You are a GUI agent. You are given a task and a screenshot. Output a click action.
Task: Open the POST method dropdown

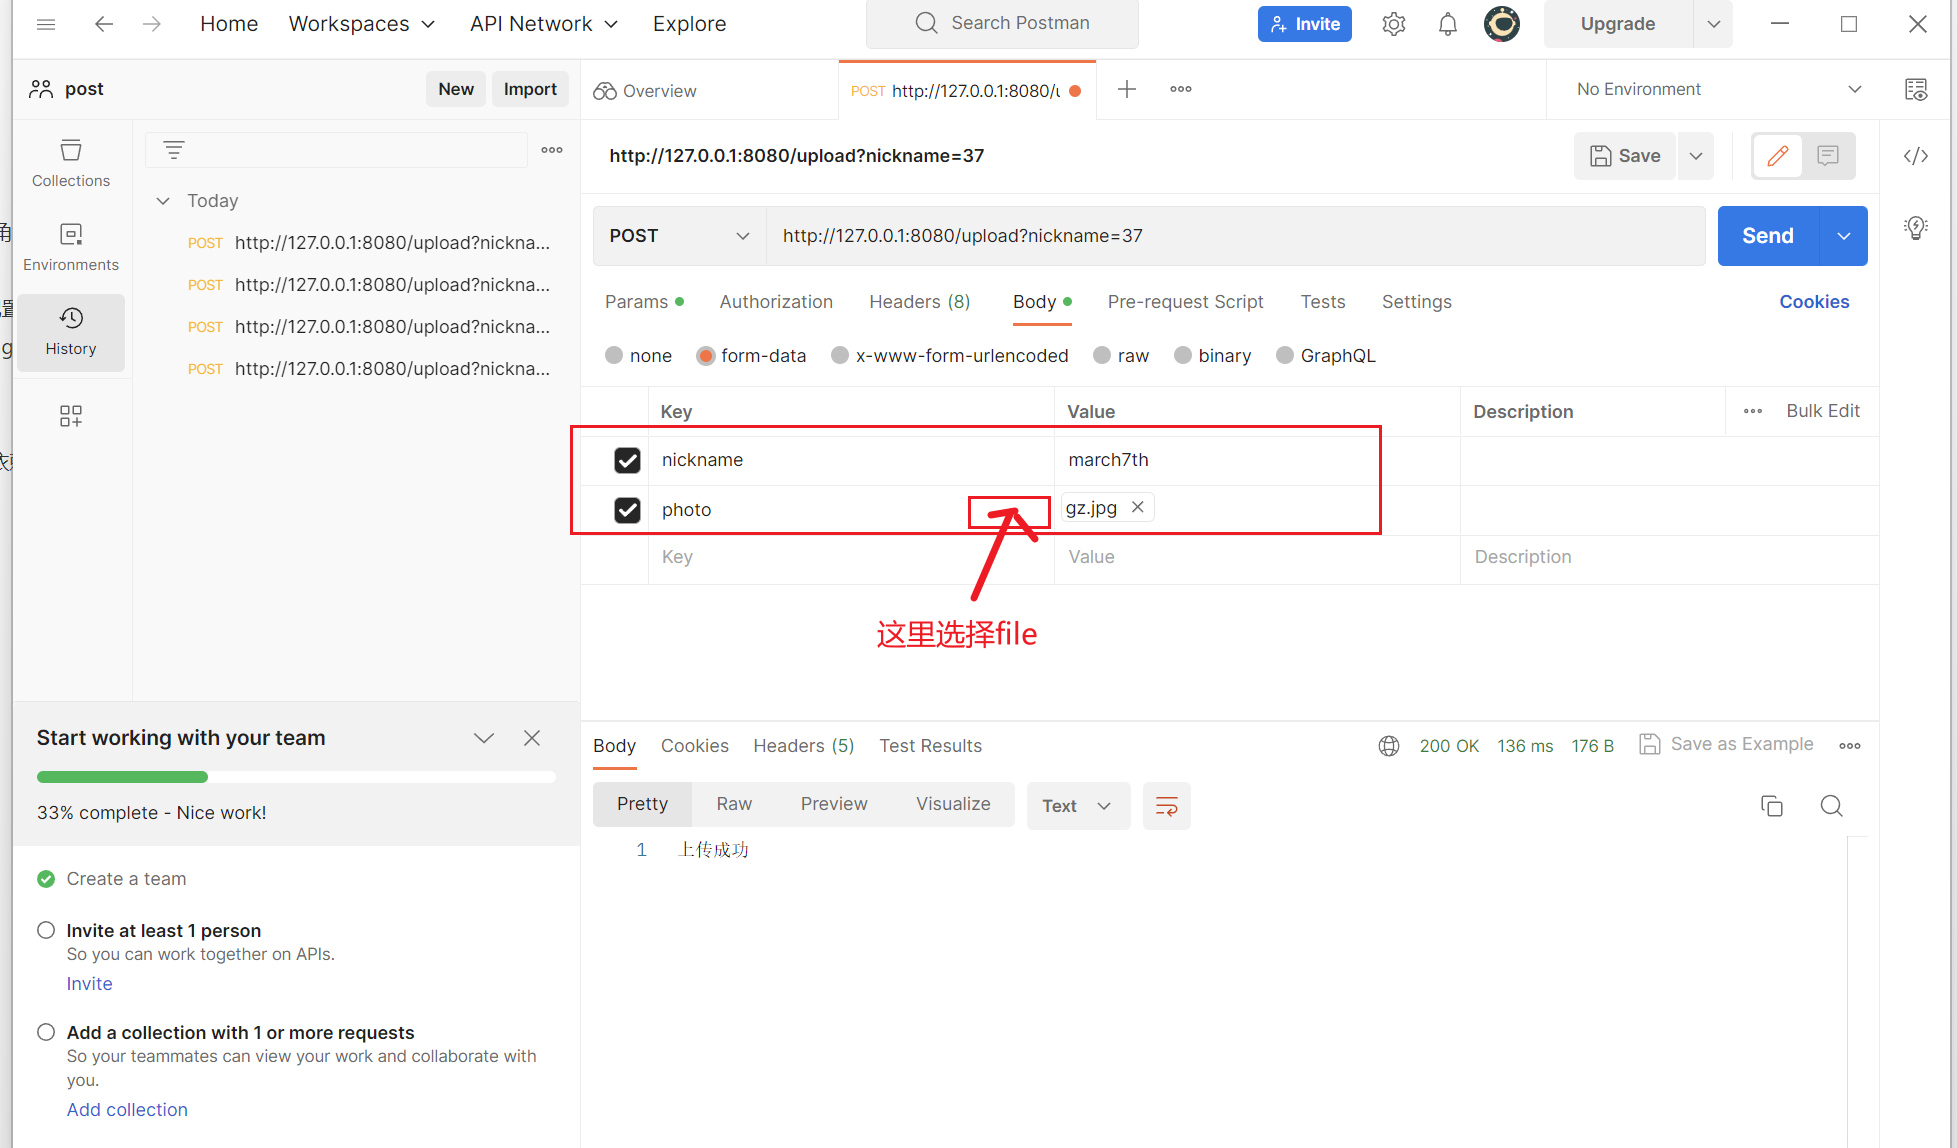[x=679, y=236]
